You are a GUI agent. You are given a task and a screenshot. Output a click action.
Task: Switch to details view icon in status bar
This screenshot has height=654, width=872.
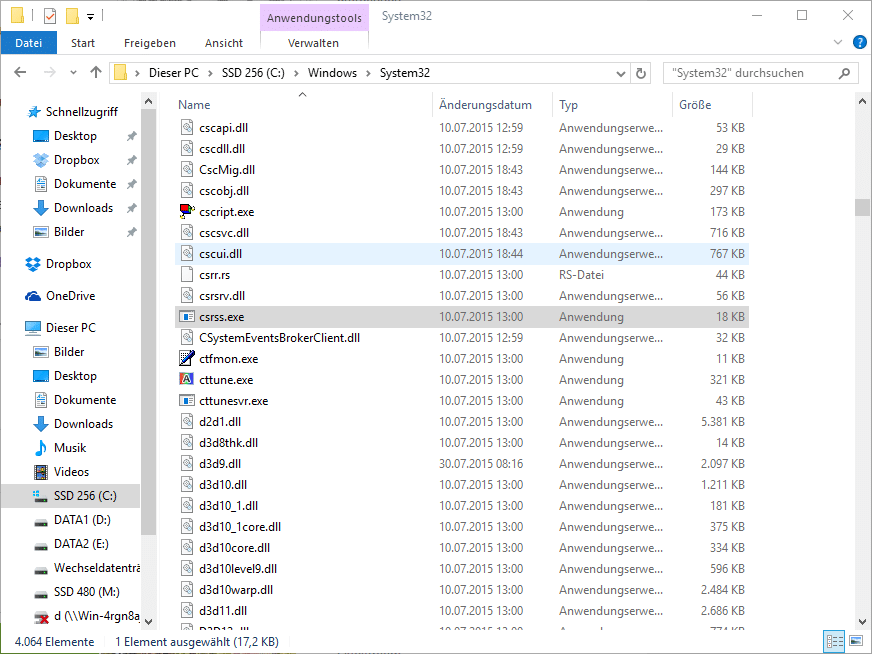[834, 641]
